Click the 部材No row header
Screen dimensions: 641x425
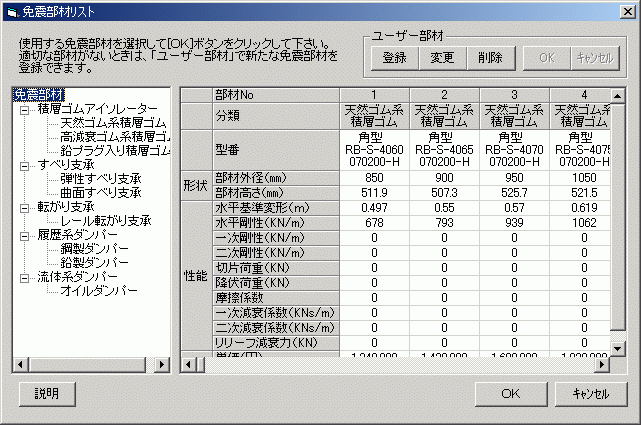pyautogui.click(x=276, y=95)
